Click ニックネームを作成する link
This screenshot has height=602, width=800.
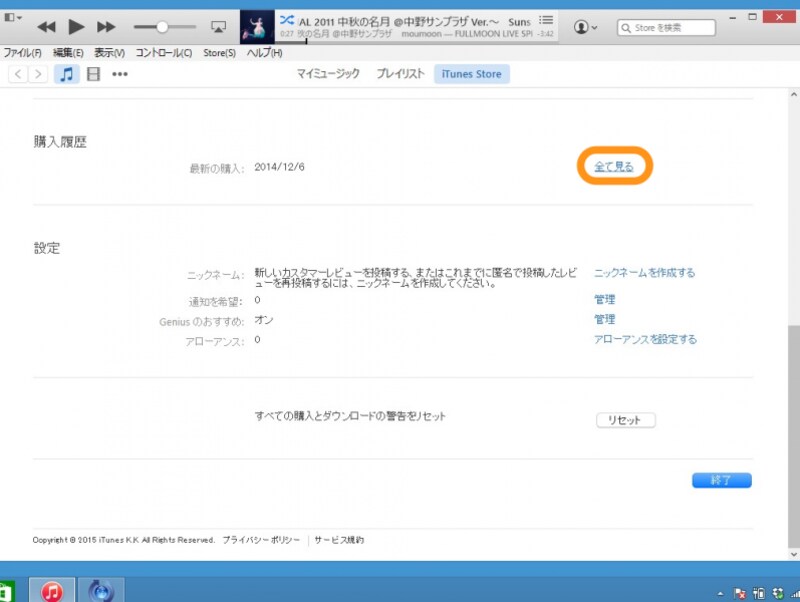[x=644, y=273]
